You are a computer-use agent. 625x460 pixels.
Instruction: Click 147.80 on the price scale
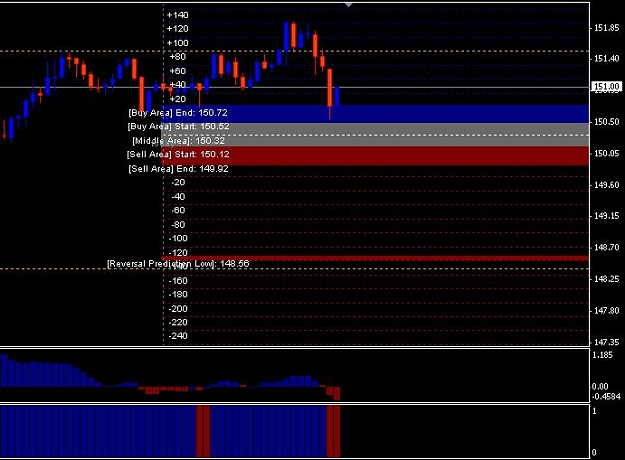tap(607, 311)
